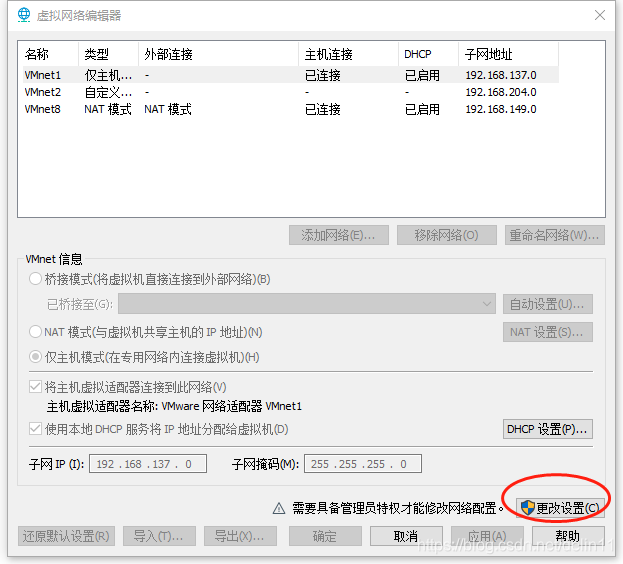
Task: Click the 应用(A) button
Action: [x=488, y=536]
